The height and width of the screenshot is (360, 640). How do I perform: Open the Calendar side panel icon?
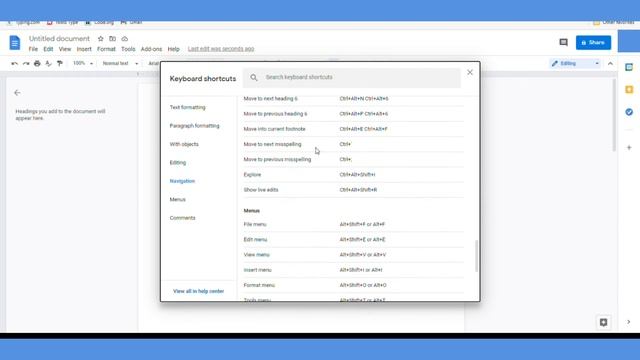[x=629, y=67]
